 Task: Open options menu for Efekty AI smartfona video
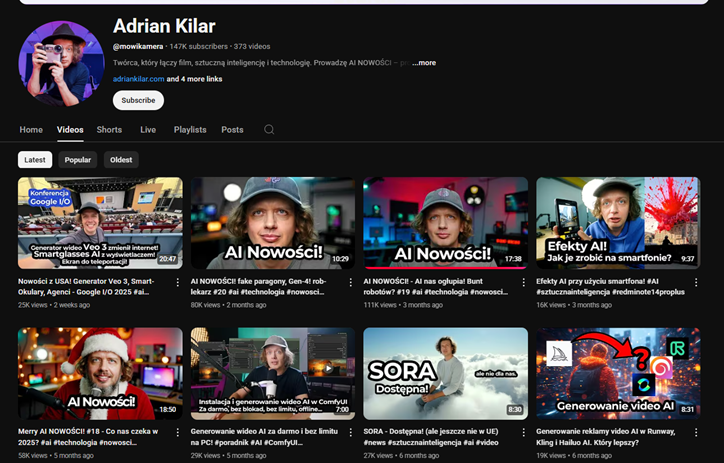[x=696, y=282]
